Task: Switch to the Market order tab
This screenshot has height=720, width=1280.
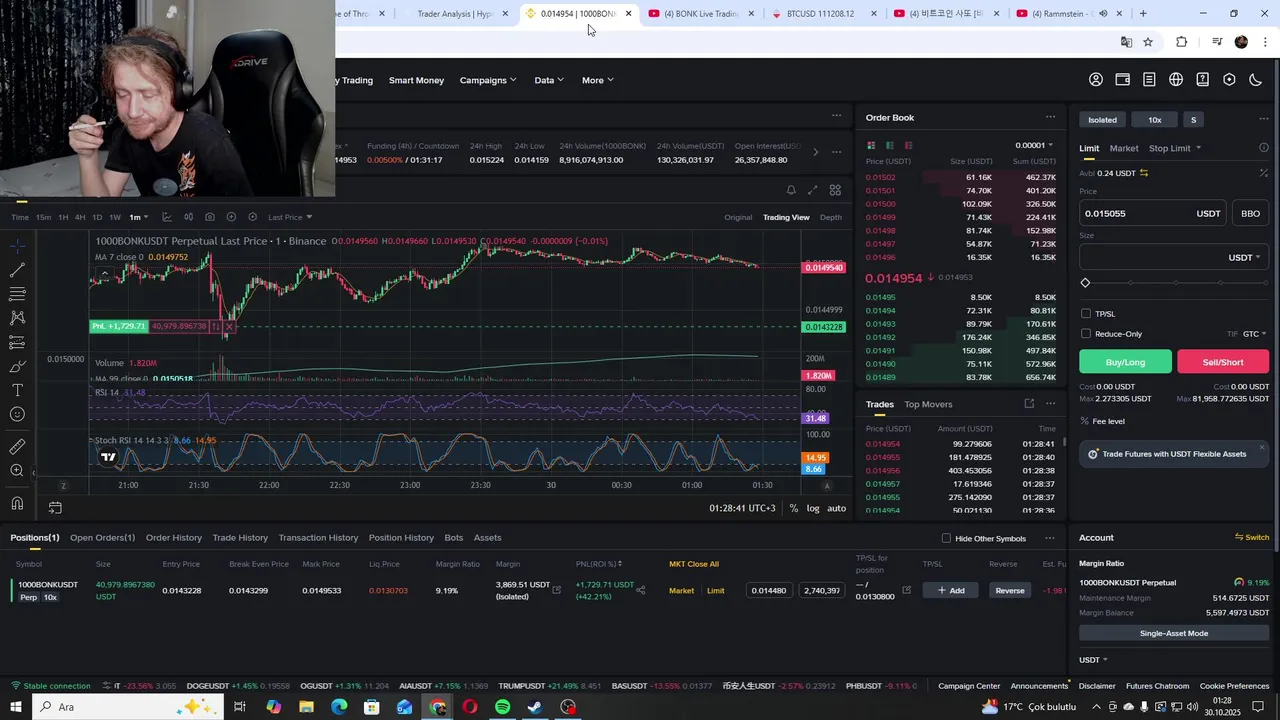Action: 1123,148
